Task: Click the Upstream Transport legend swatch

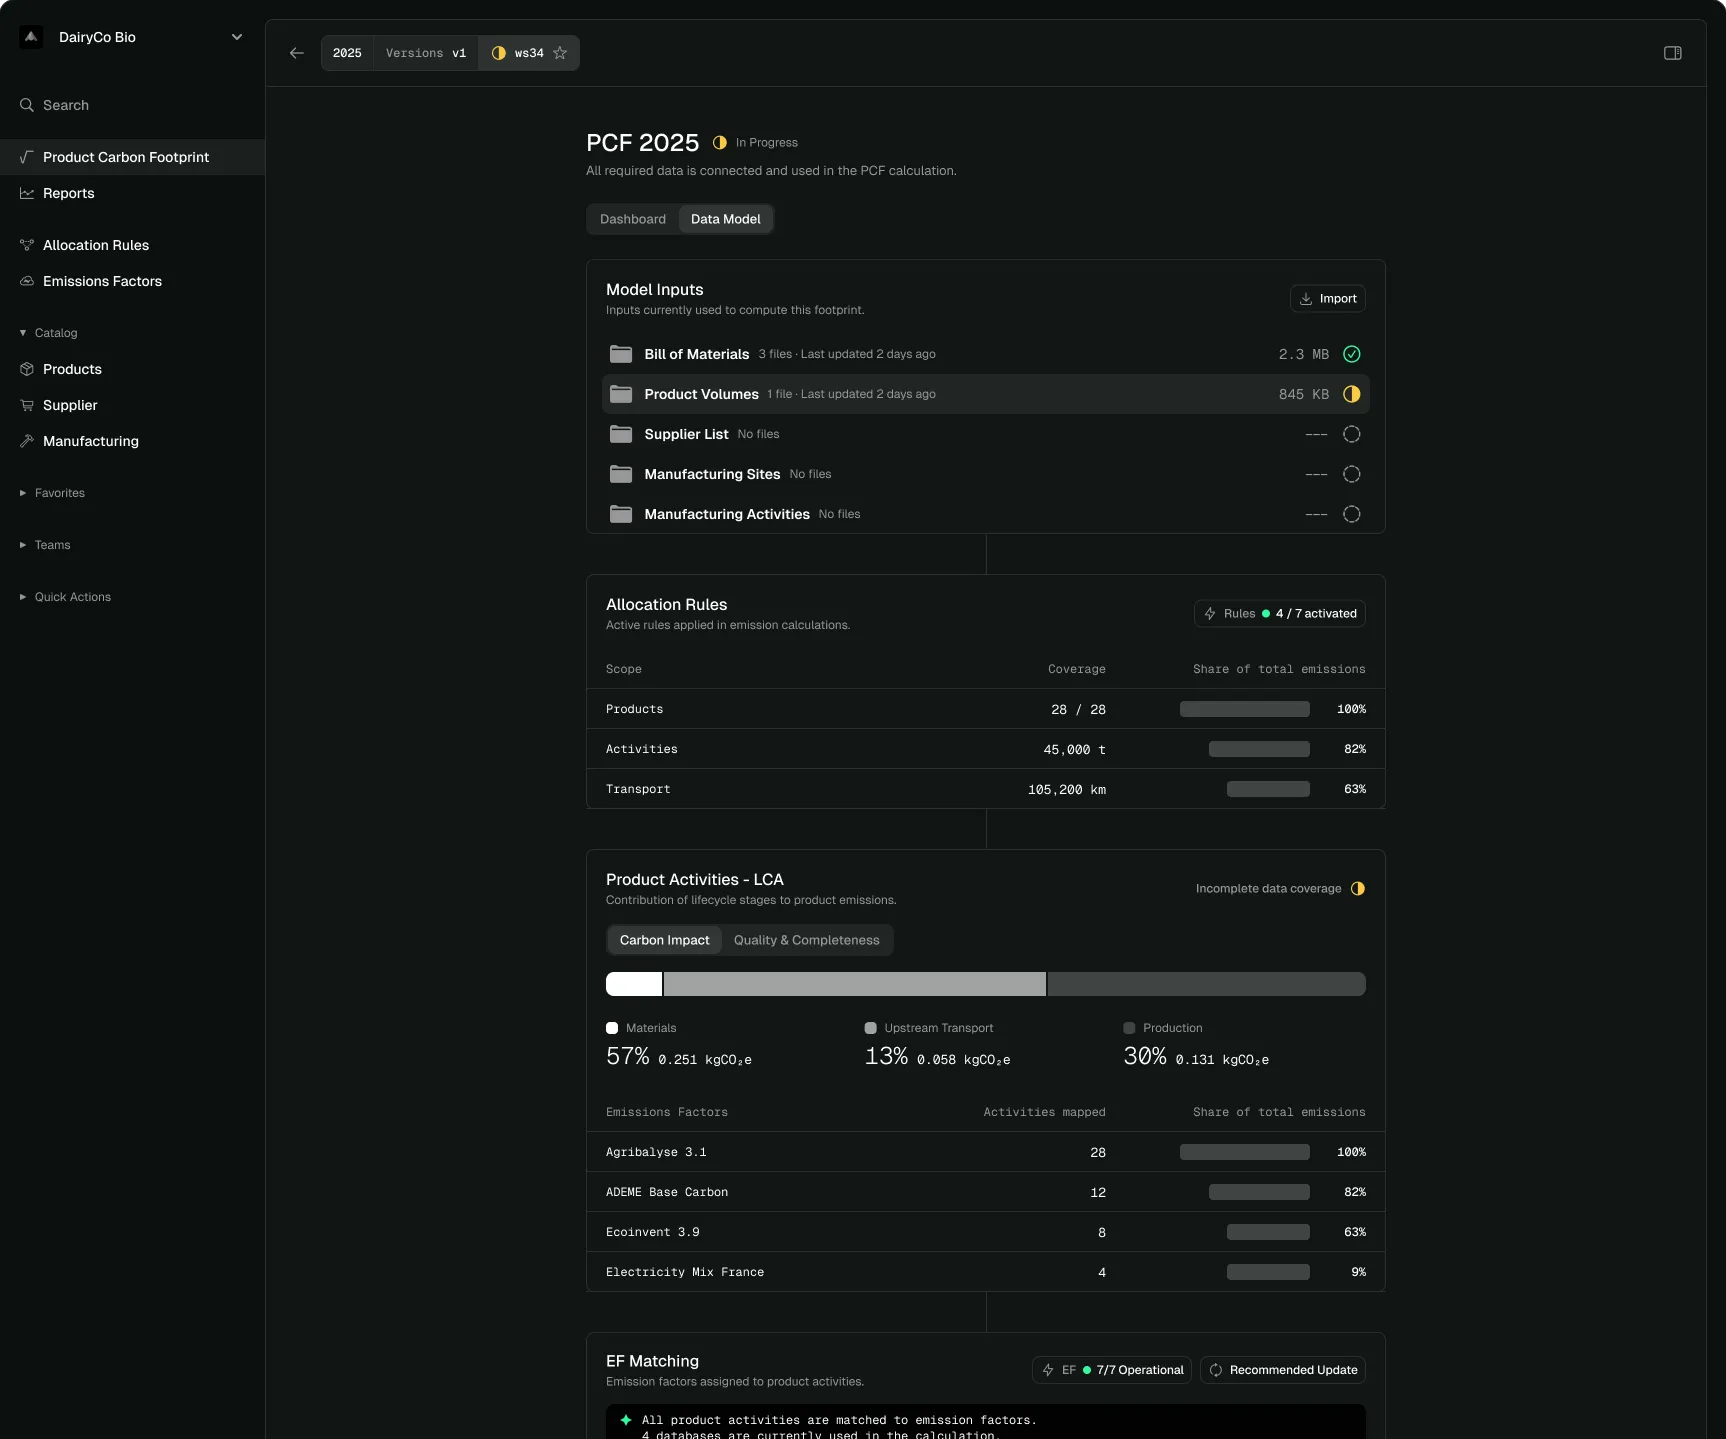Action: (871, 1028)
